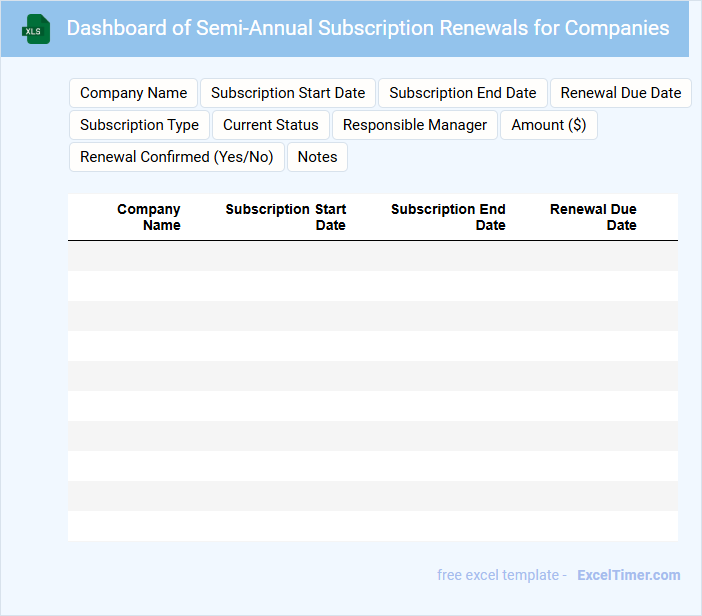Image resolution: width=702 pixels, height=616 pixels.
Task: Select the Company Name tag
Action: coord(133,93)
